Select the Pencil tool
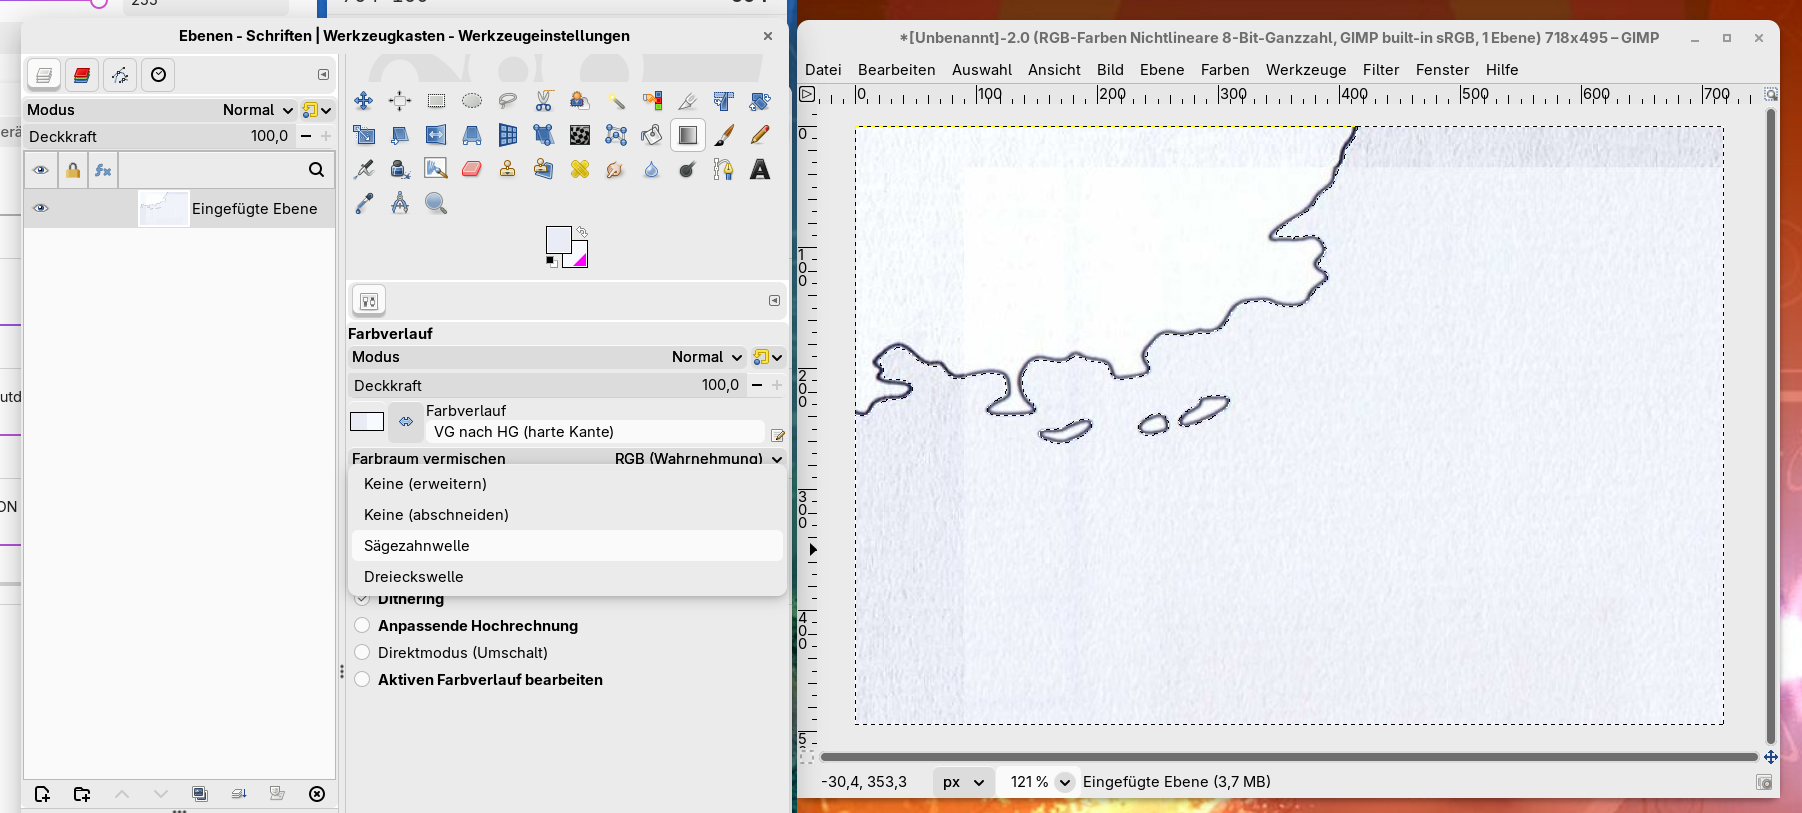Screen dimensions: 1802x813 coord(760,135)
